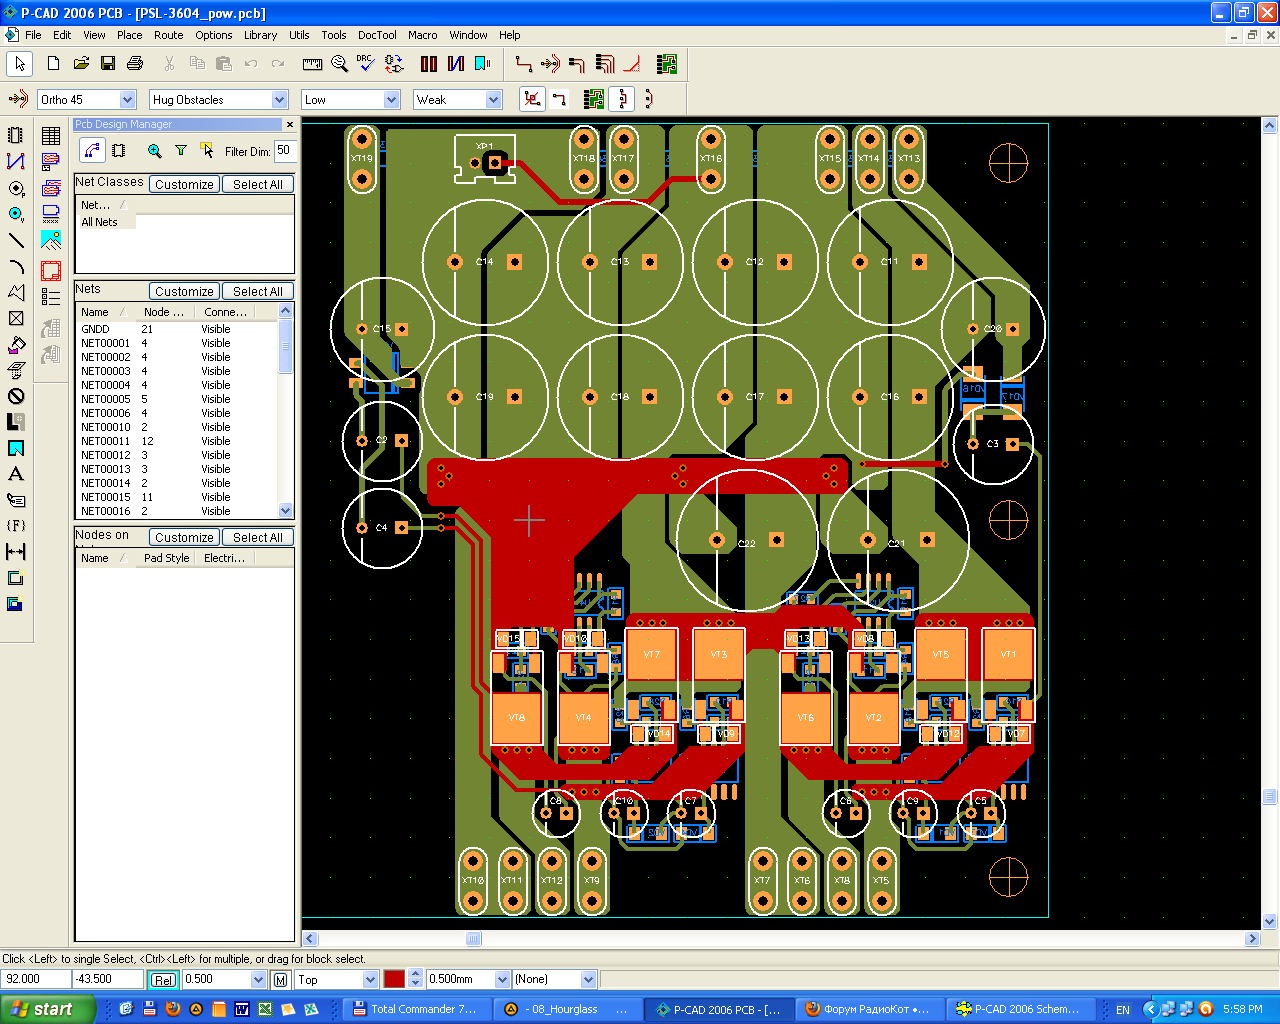Click the Measure ruler icon
The height and width of the screenshot is (1024, 1280).
click(313, 64)
